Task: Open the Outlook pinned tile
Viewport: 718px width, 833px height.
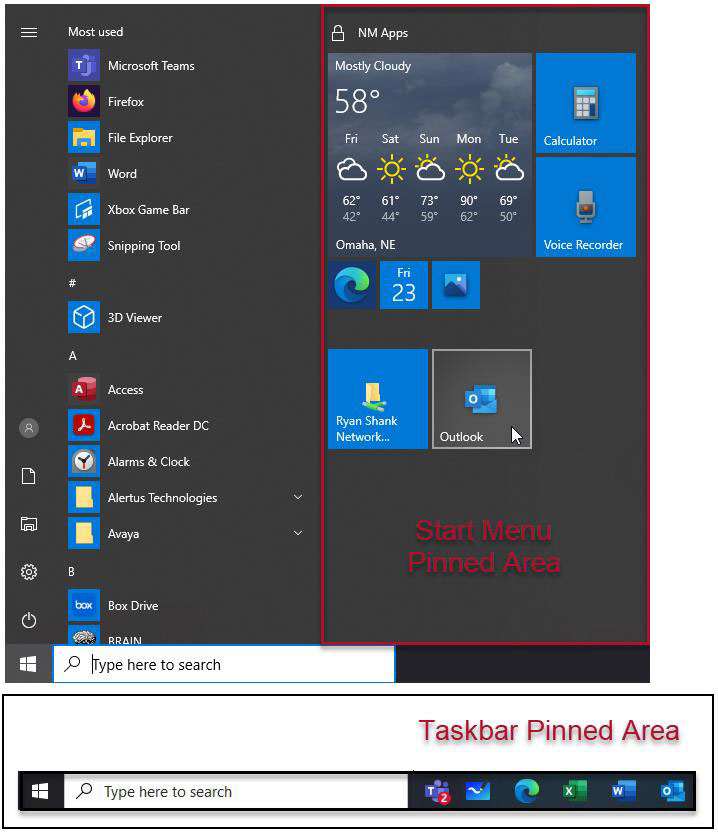Action: point(482,399)
